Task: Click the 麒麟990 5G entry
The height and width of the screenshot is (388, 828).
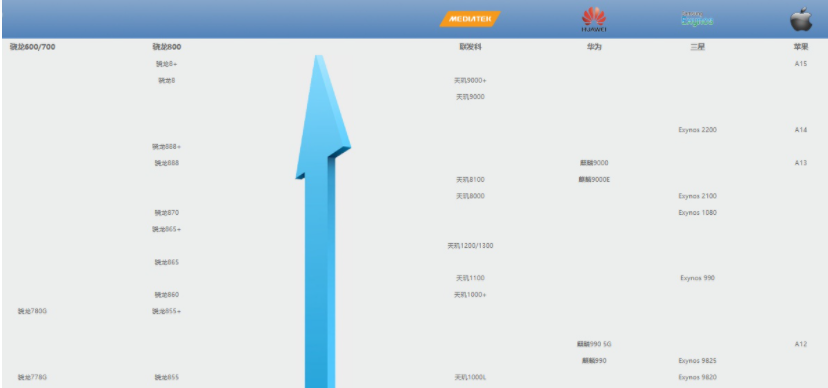Action: (x=594, y=344)
